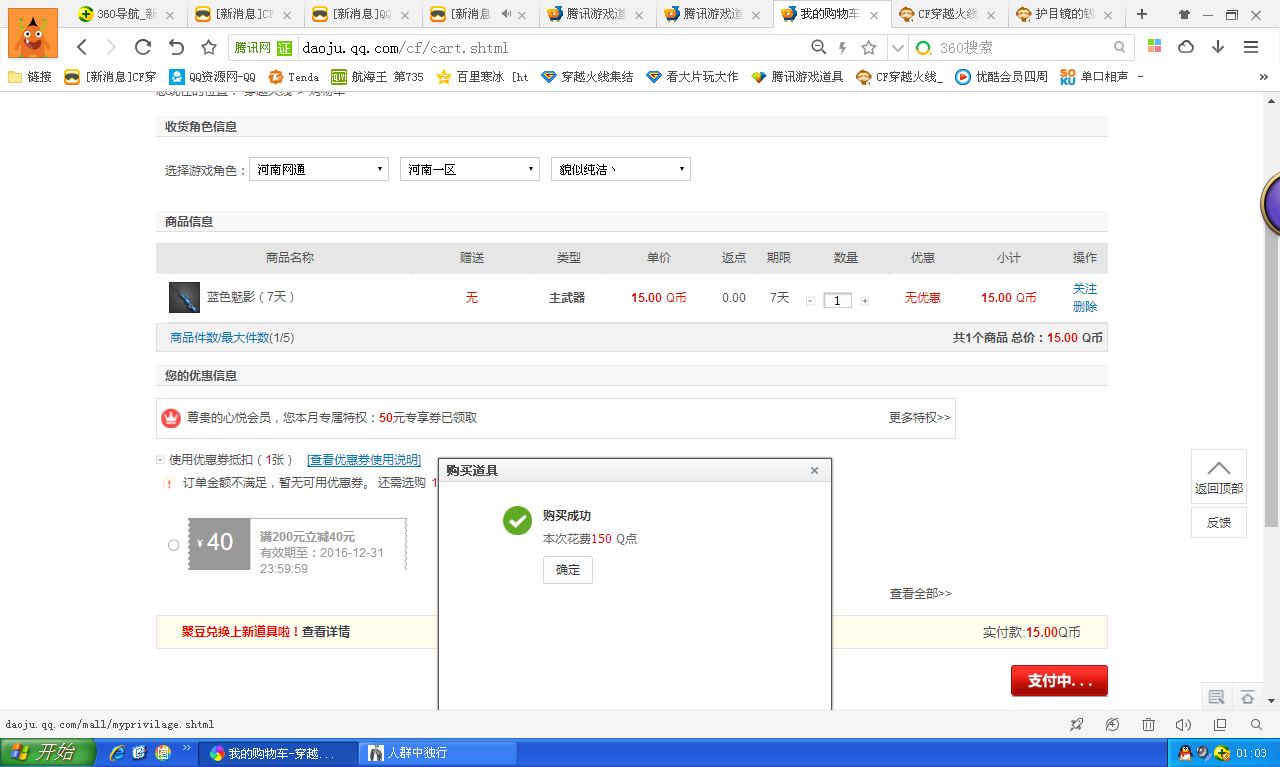Viewport: 1280px width, 767px height.
Task: Close the 购买道具 dialog with X
Action: tap(814, 470)
